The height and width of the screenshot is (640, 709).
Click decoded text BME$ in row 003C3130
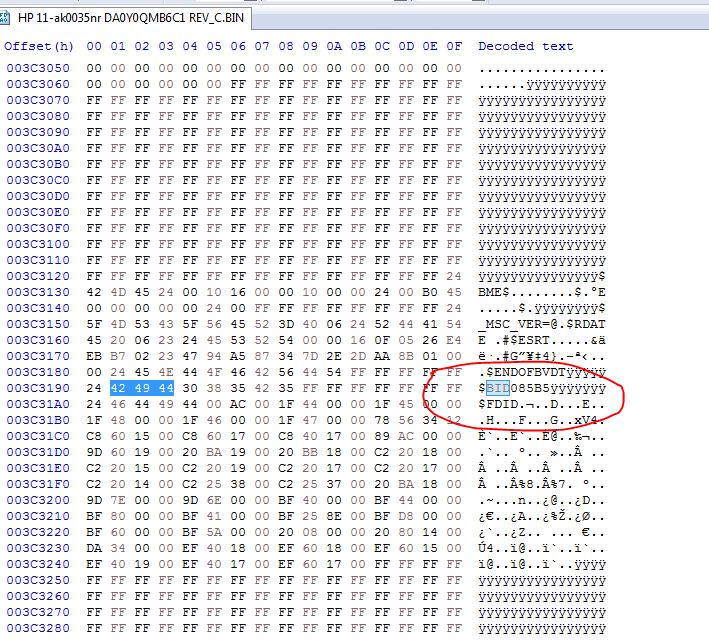(494, 292)
